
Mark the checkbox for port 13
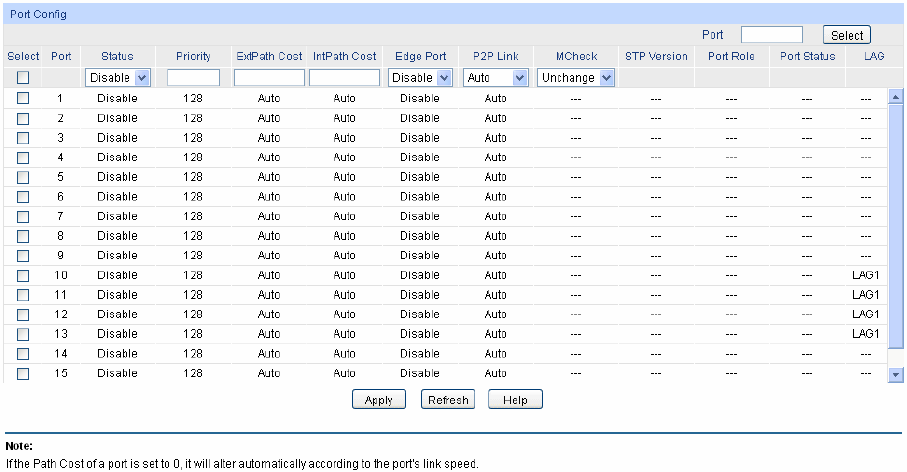23,333
